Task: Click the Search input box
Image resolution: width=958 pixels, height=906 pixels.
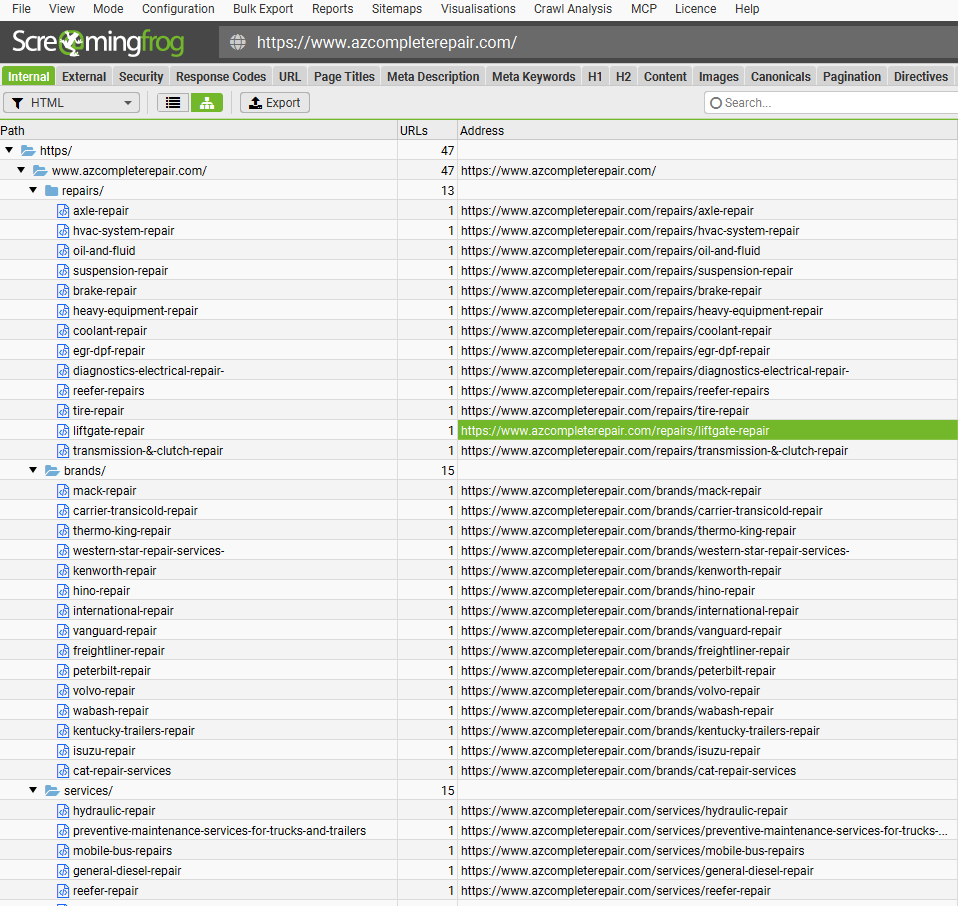Action: [831, 103]
